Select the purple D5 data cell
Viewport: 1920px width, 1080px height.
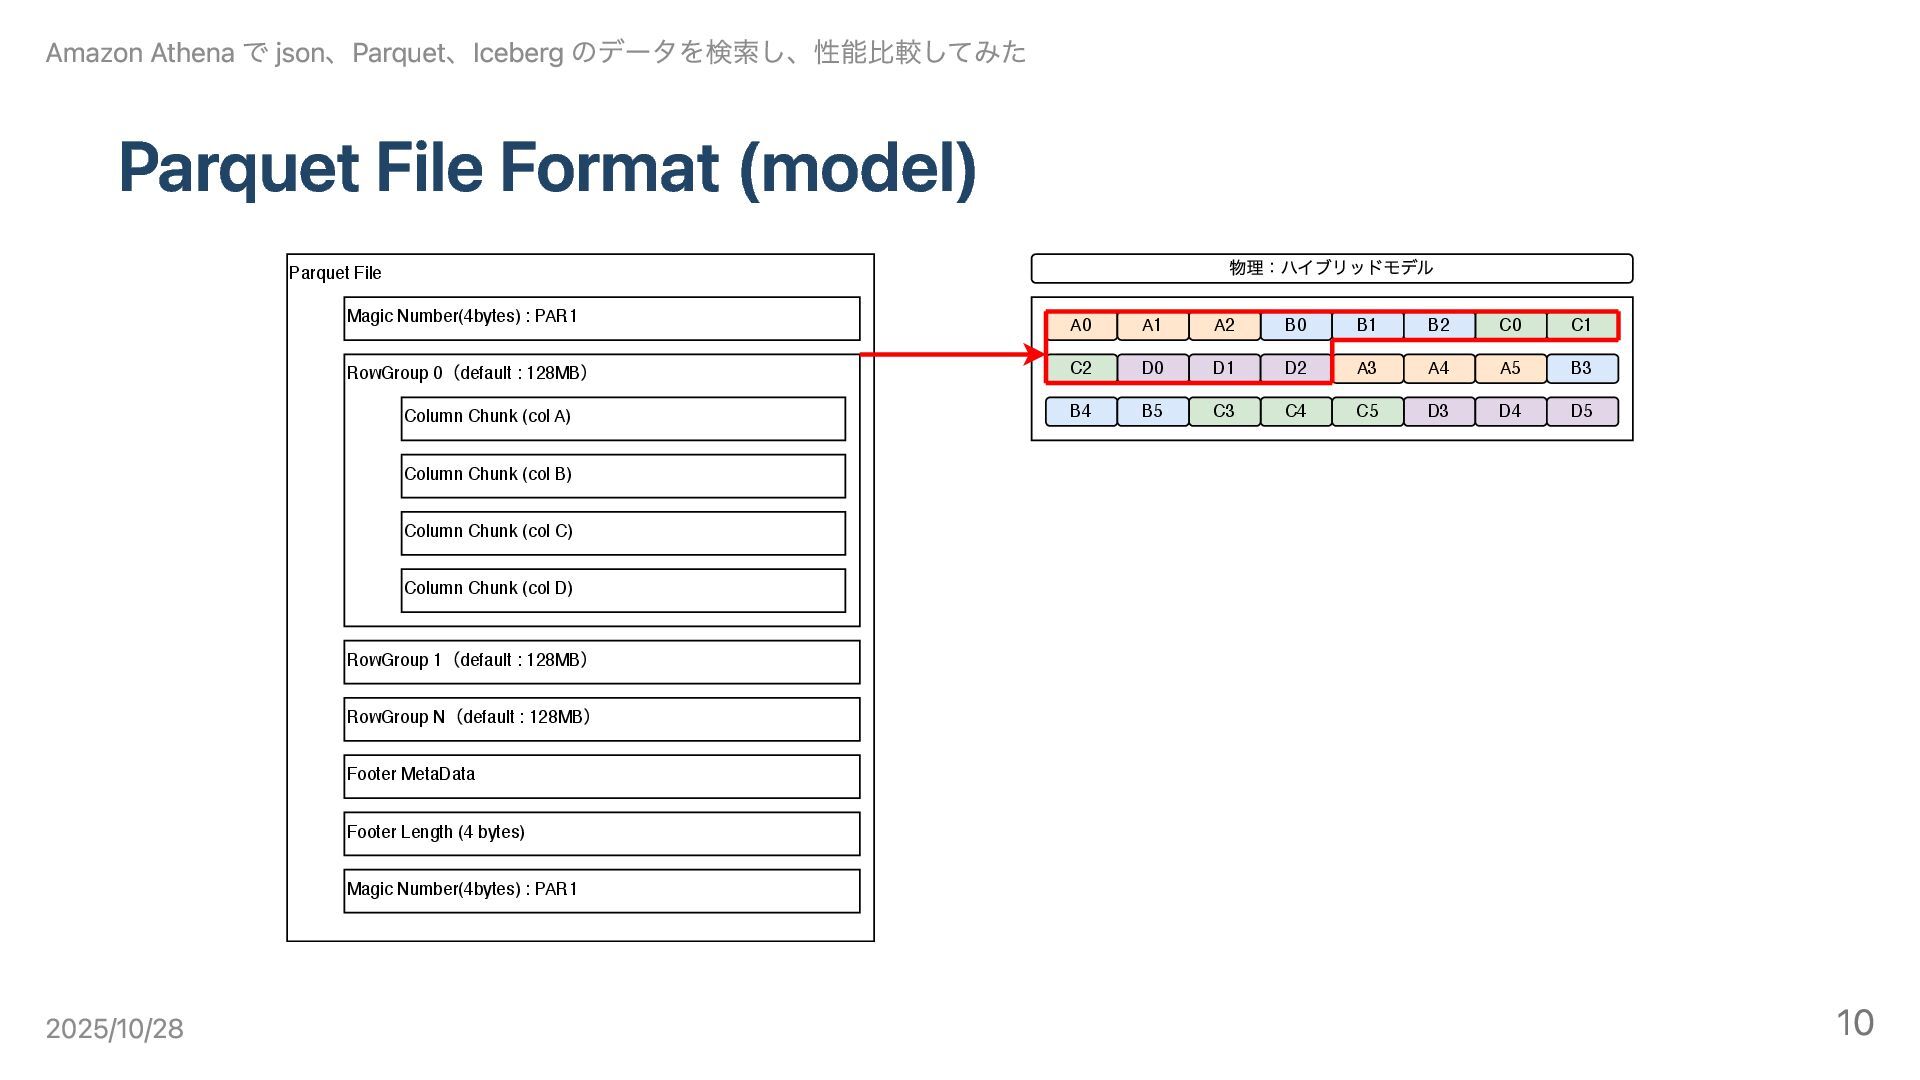pos(1581,412)
